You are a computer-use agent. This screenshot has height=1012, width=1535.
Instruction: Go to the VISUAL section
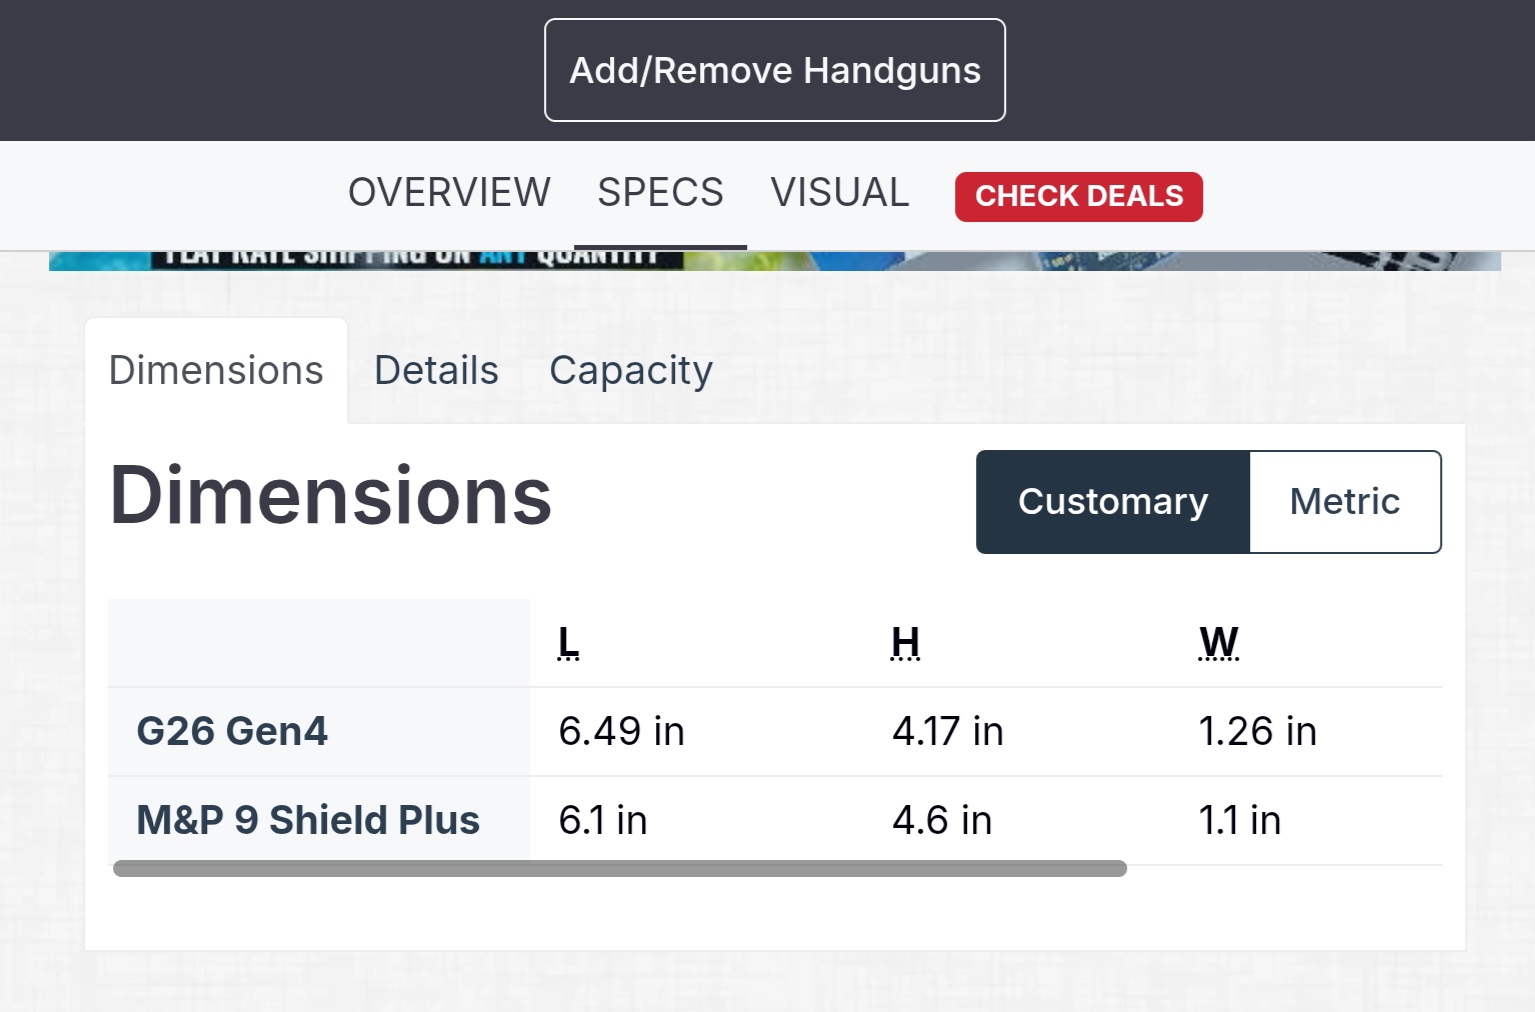(x=840, y=192)
